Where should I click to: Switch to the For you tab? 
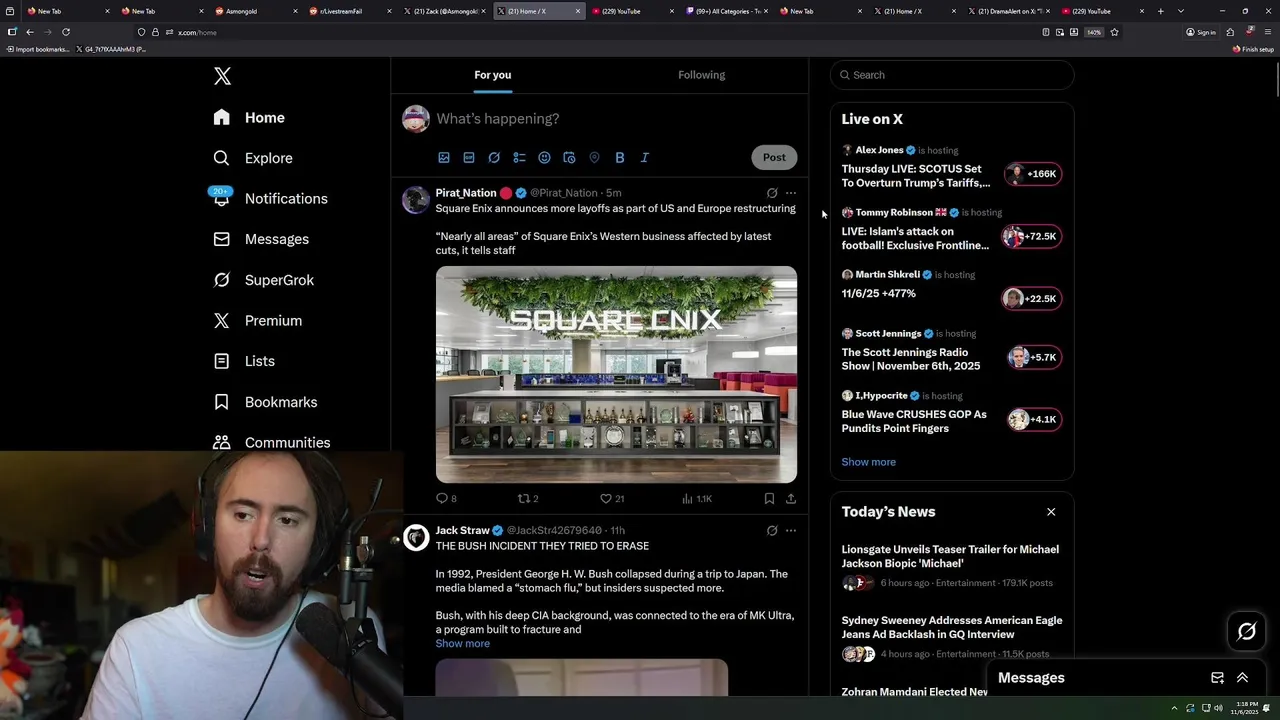click(492, 75)
